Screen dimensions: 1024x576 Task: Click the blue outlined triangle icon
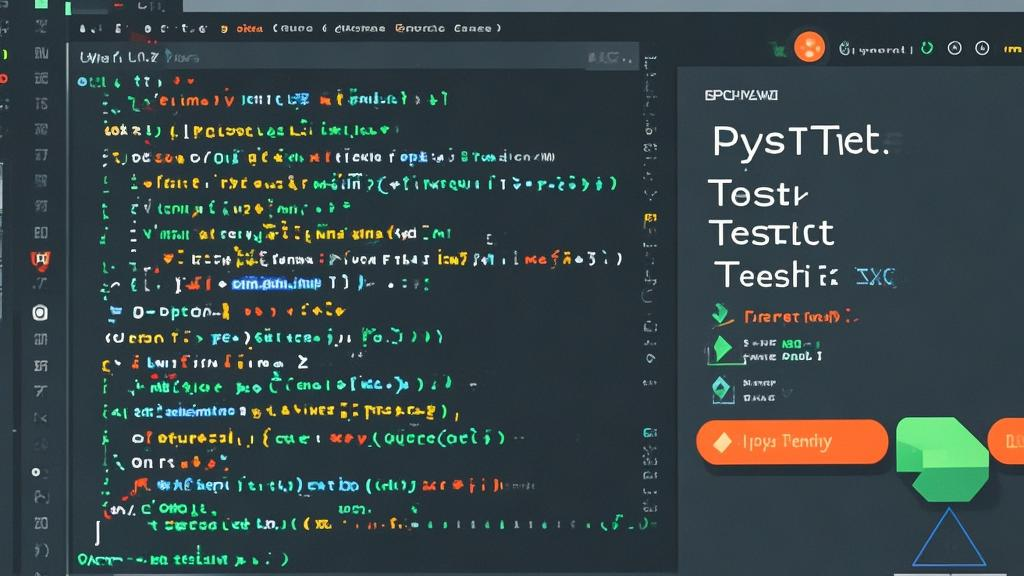click(x=949, y=537)
